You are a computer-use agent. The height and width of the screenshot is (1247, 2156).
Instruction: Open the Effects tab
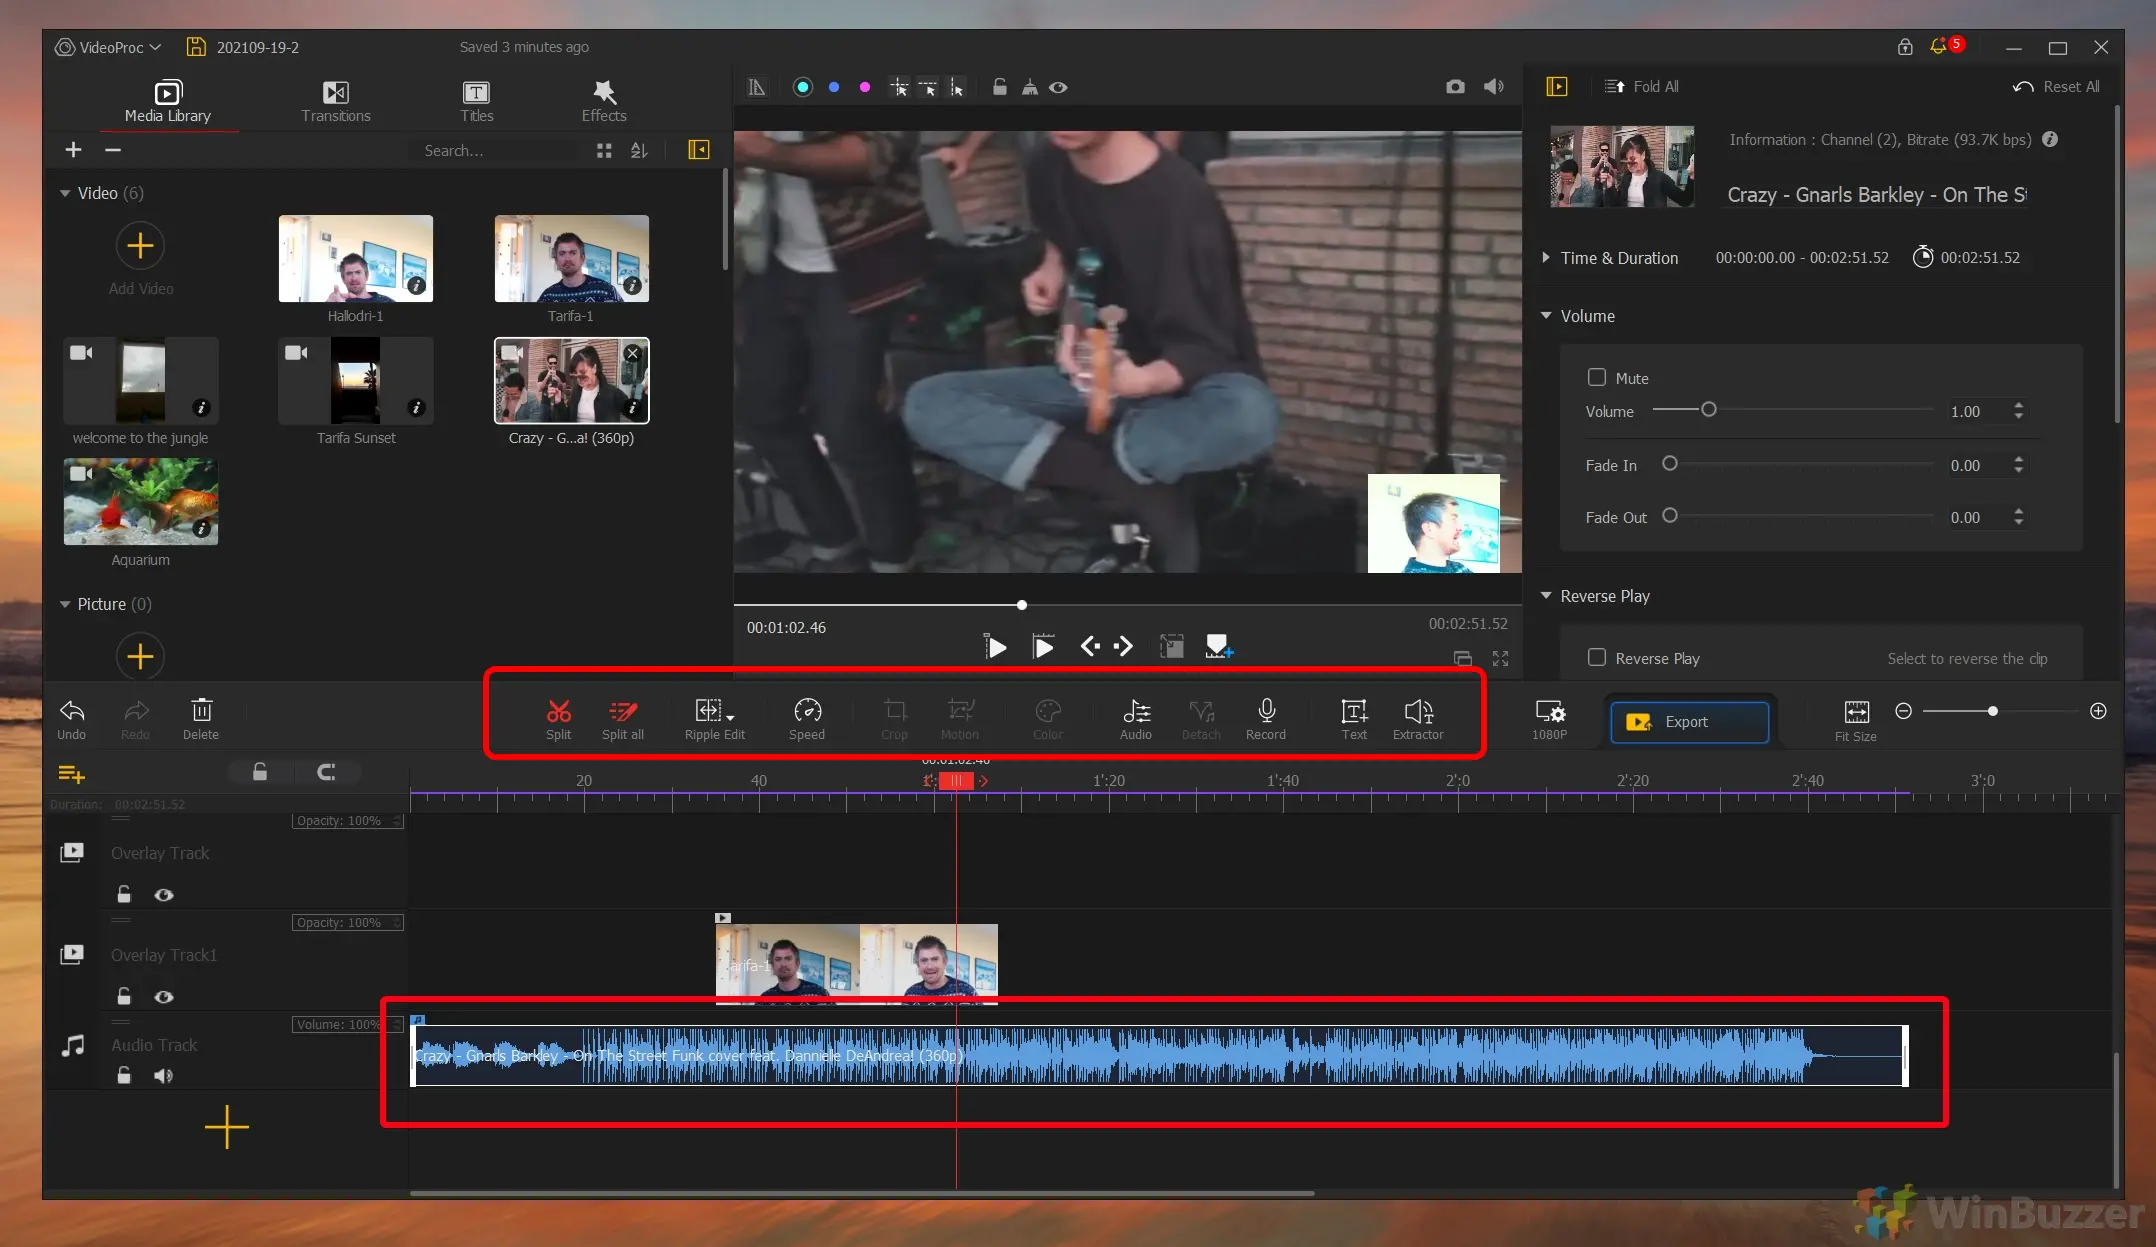click(x=603, y=99)
